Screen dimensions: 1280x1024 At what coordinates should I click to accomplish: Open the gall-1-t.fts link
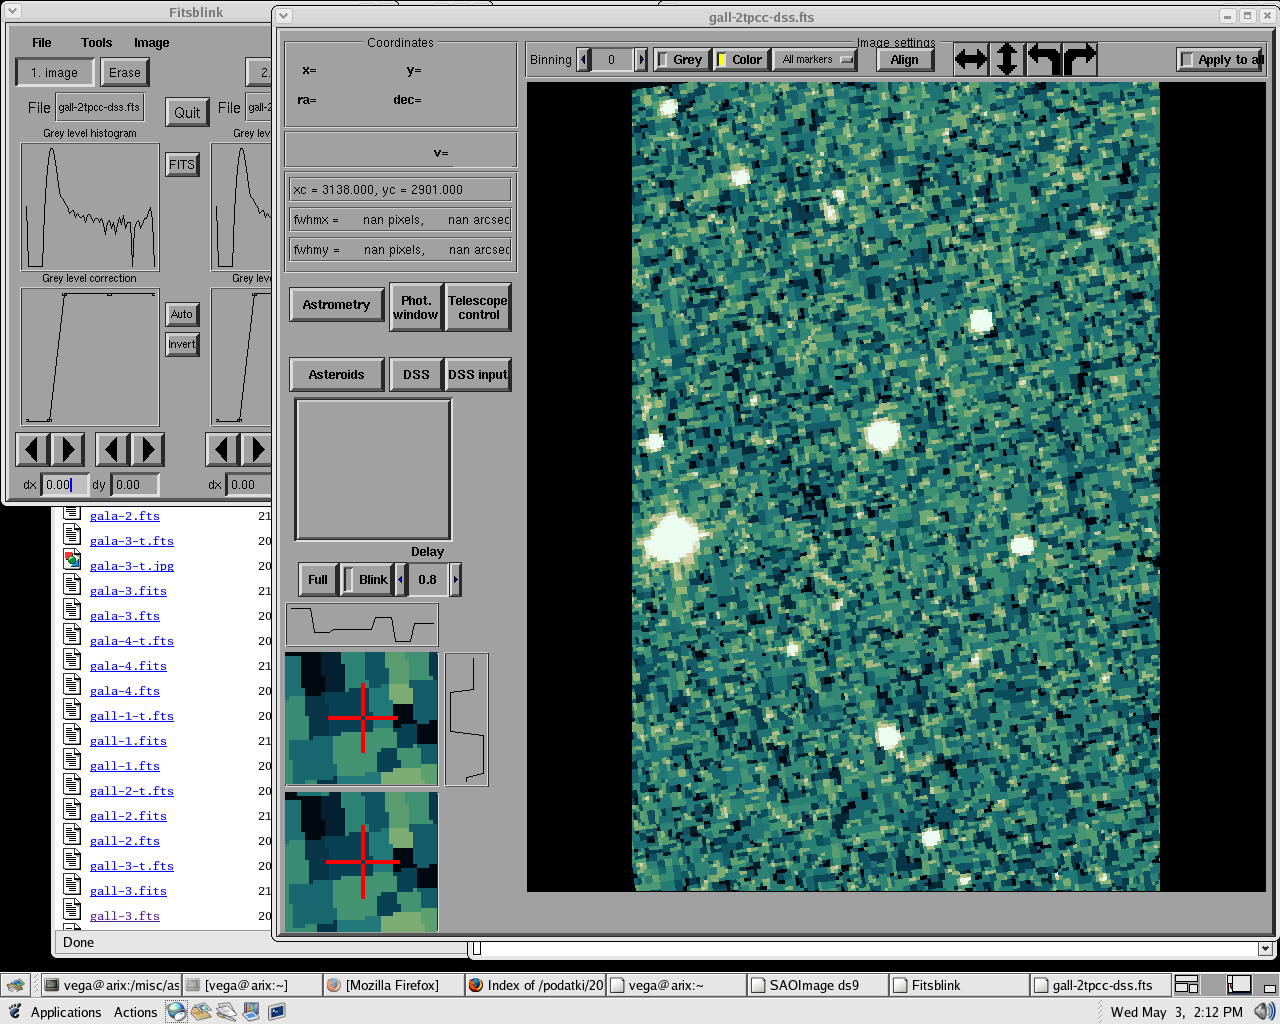(x=132, y=716)
